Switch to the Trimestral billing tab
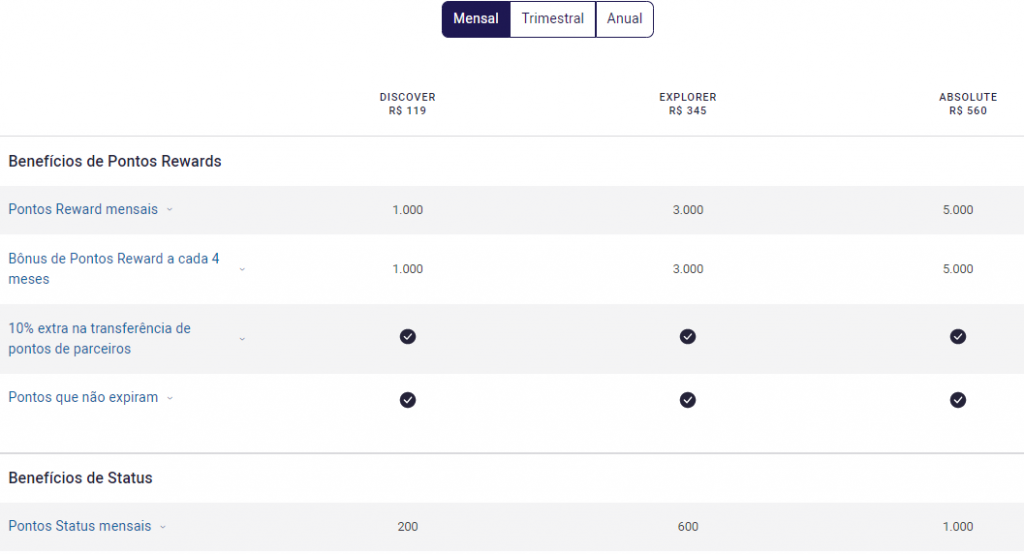Image resolution: width=1024 pixels, height=554 pixels. click(x=552, y=19)
